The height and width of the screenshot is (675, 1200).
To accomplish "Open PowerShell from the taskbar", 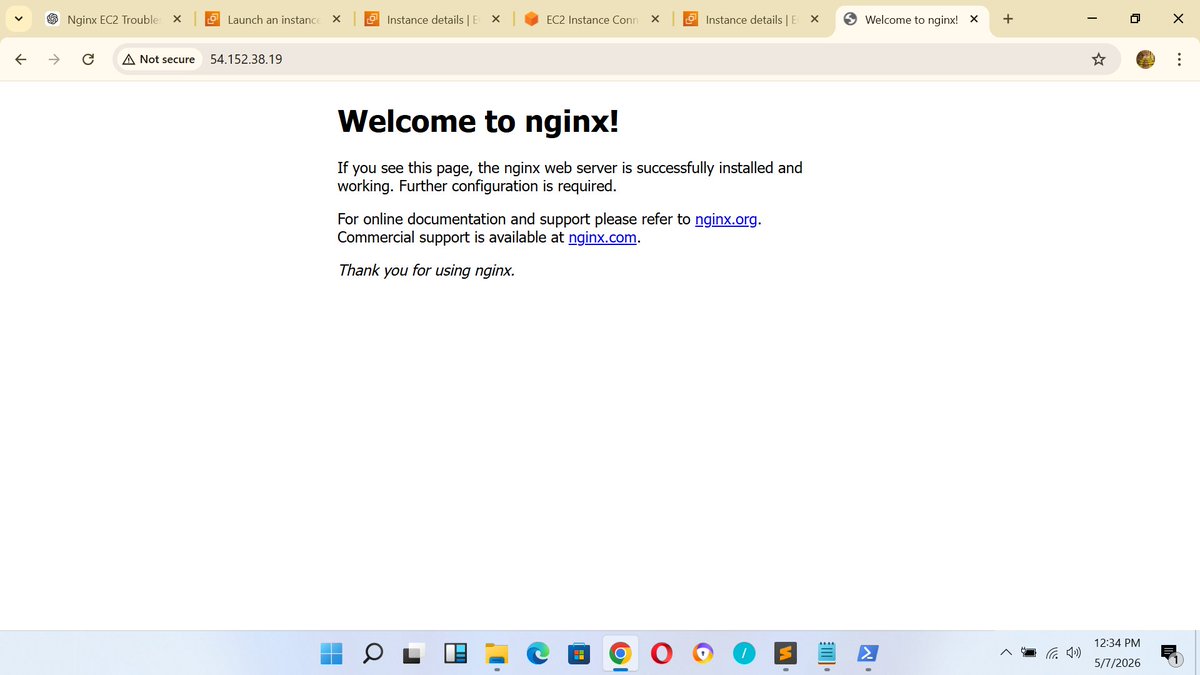I will [868, 654].
